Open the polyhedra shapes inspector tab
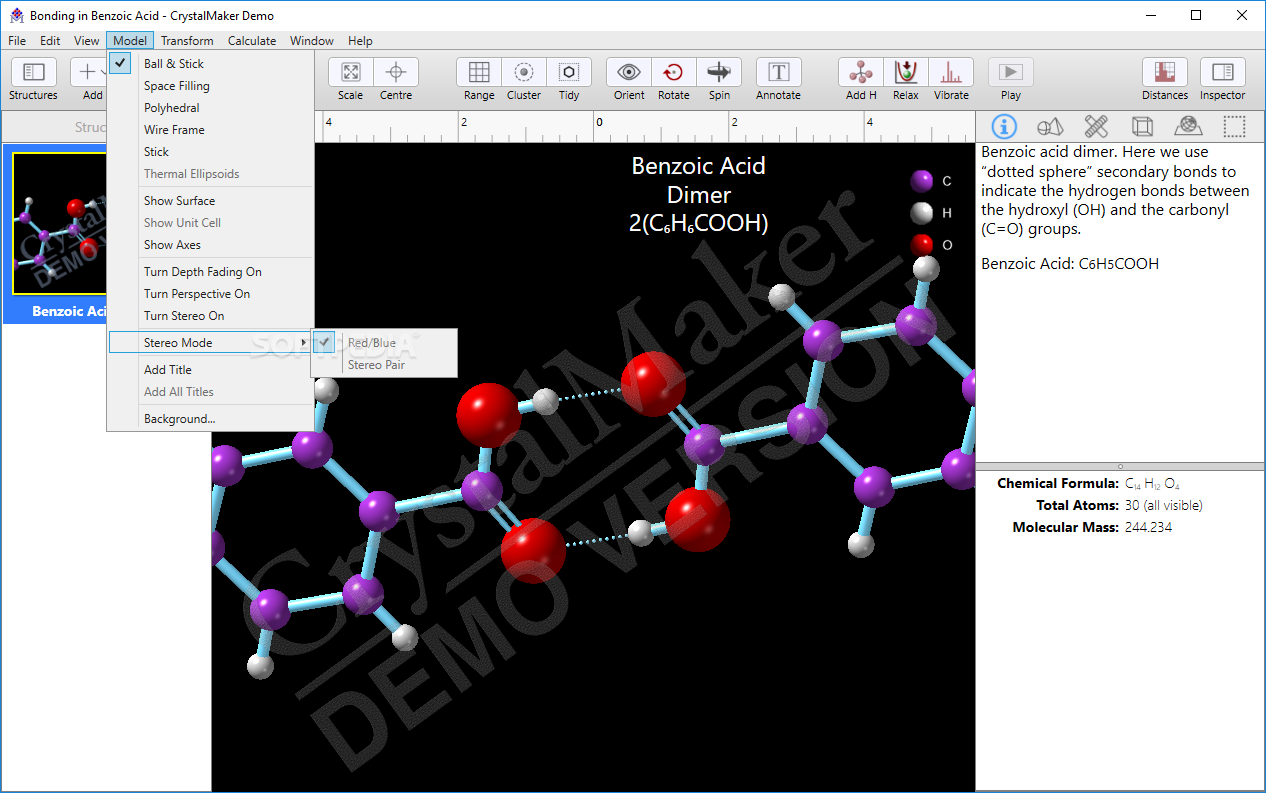Image resolution: width=1266 pixels, height=793 pixels. 1050,126
